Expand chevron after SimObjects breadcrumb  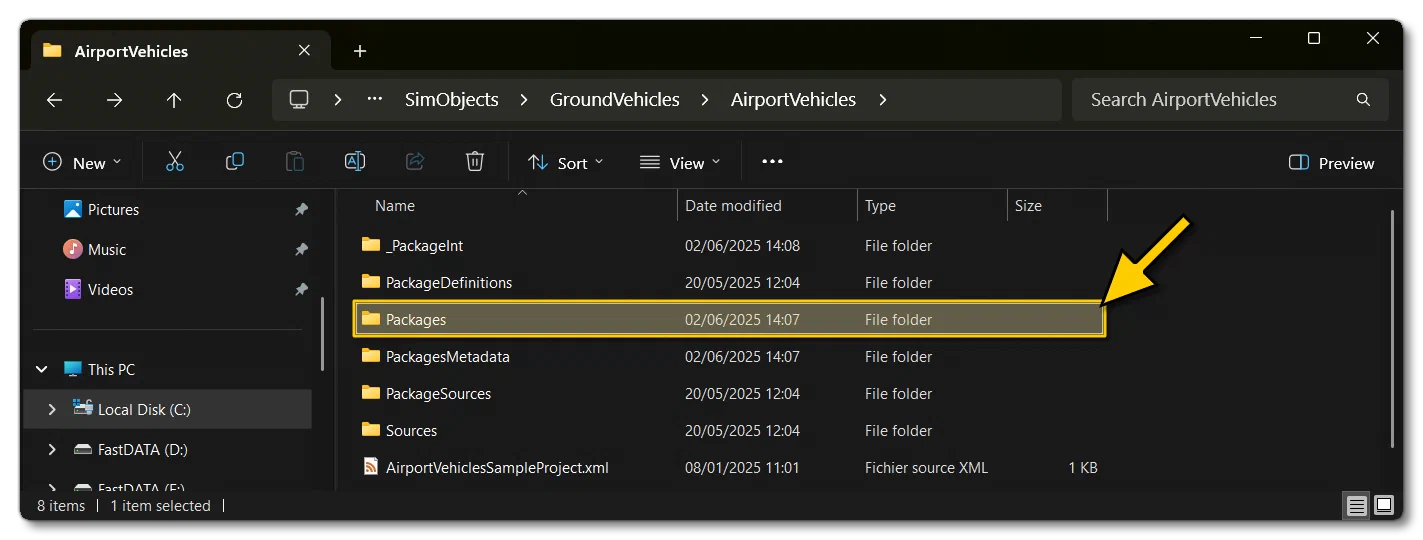click(524, 100)
